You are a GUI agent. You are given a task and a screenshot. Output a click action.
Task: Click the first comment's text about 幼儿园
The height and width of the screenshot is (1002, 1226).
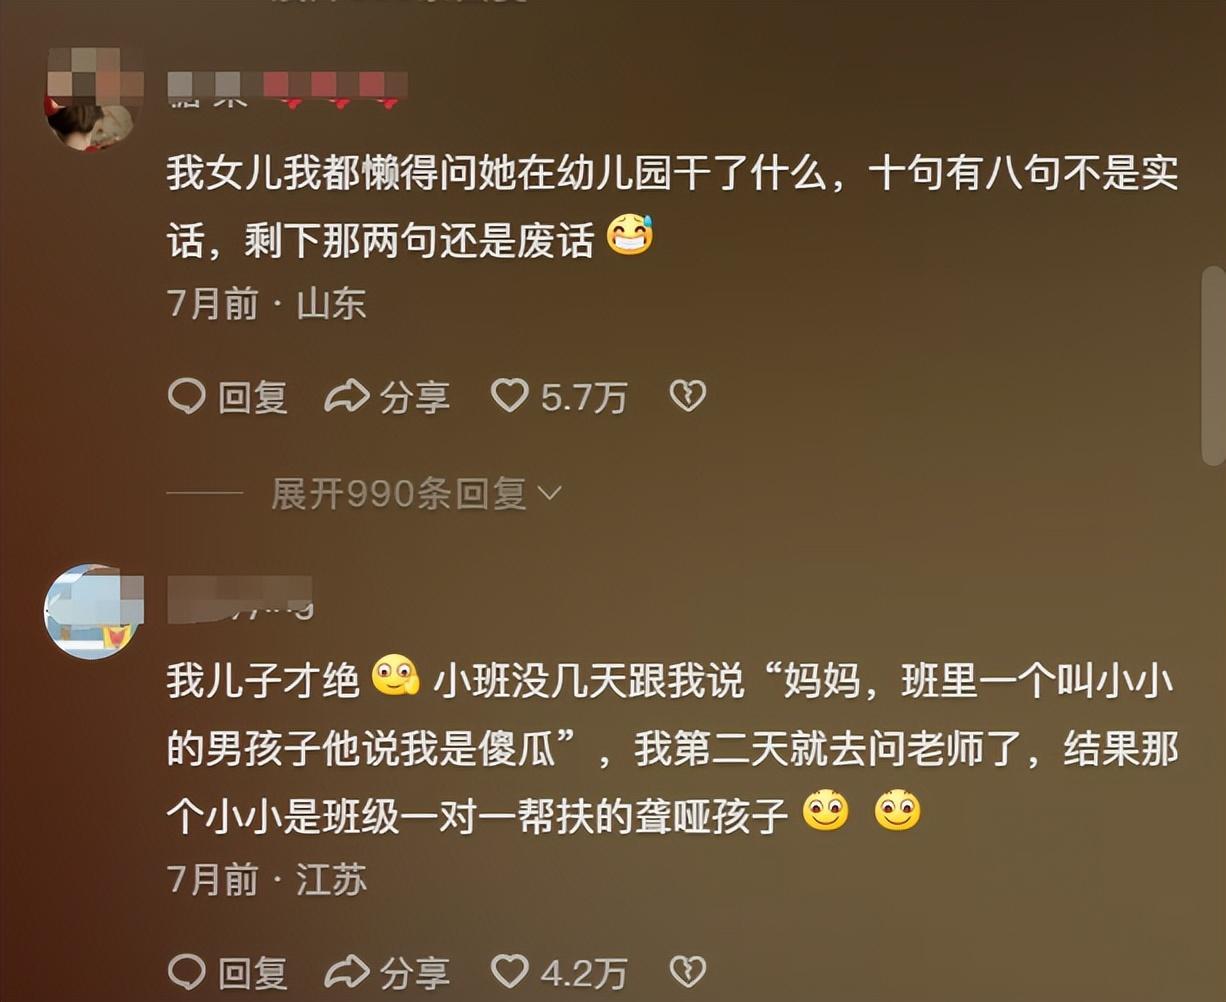pyautogui.click(x=672, y=207)
